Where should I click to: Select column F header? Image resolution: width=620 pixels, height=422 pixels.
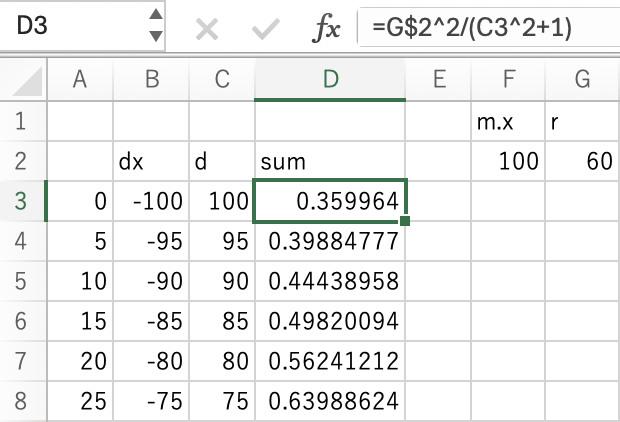[x=508, y=79]
